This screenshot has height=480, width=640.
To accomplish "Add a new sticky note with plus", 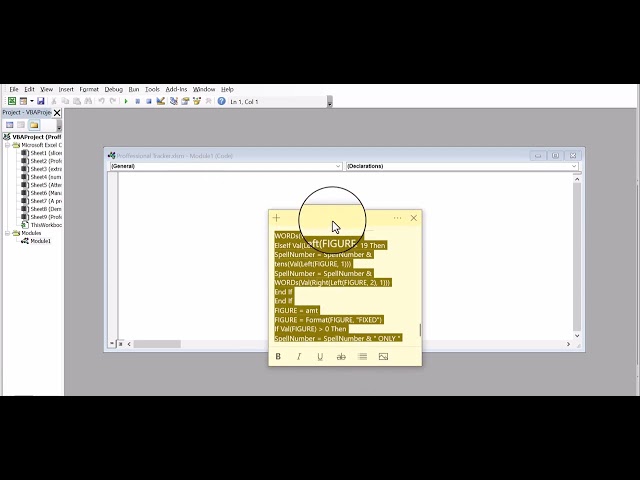I will (x=276, y=218).
